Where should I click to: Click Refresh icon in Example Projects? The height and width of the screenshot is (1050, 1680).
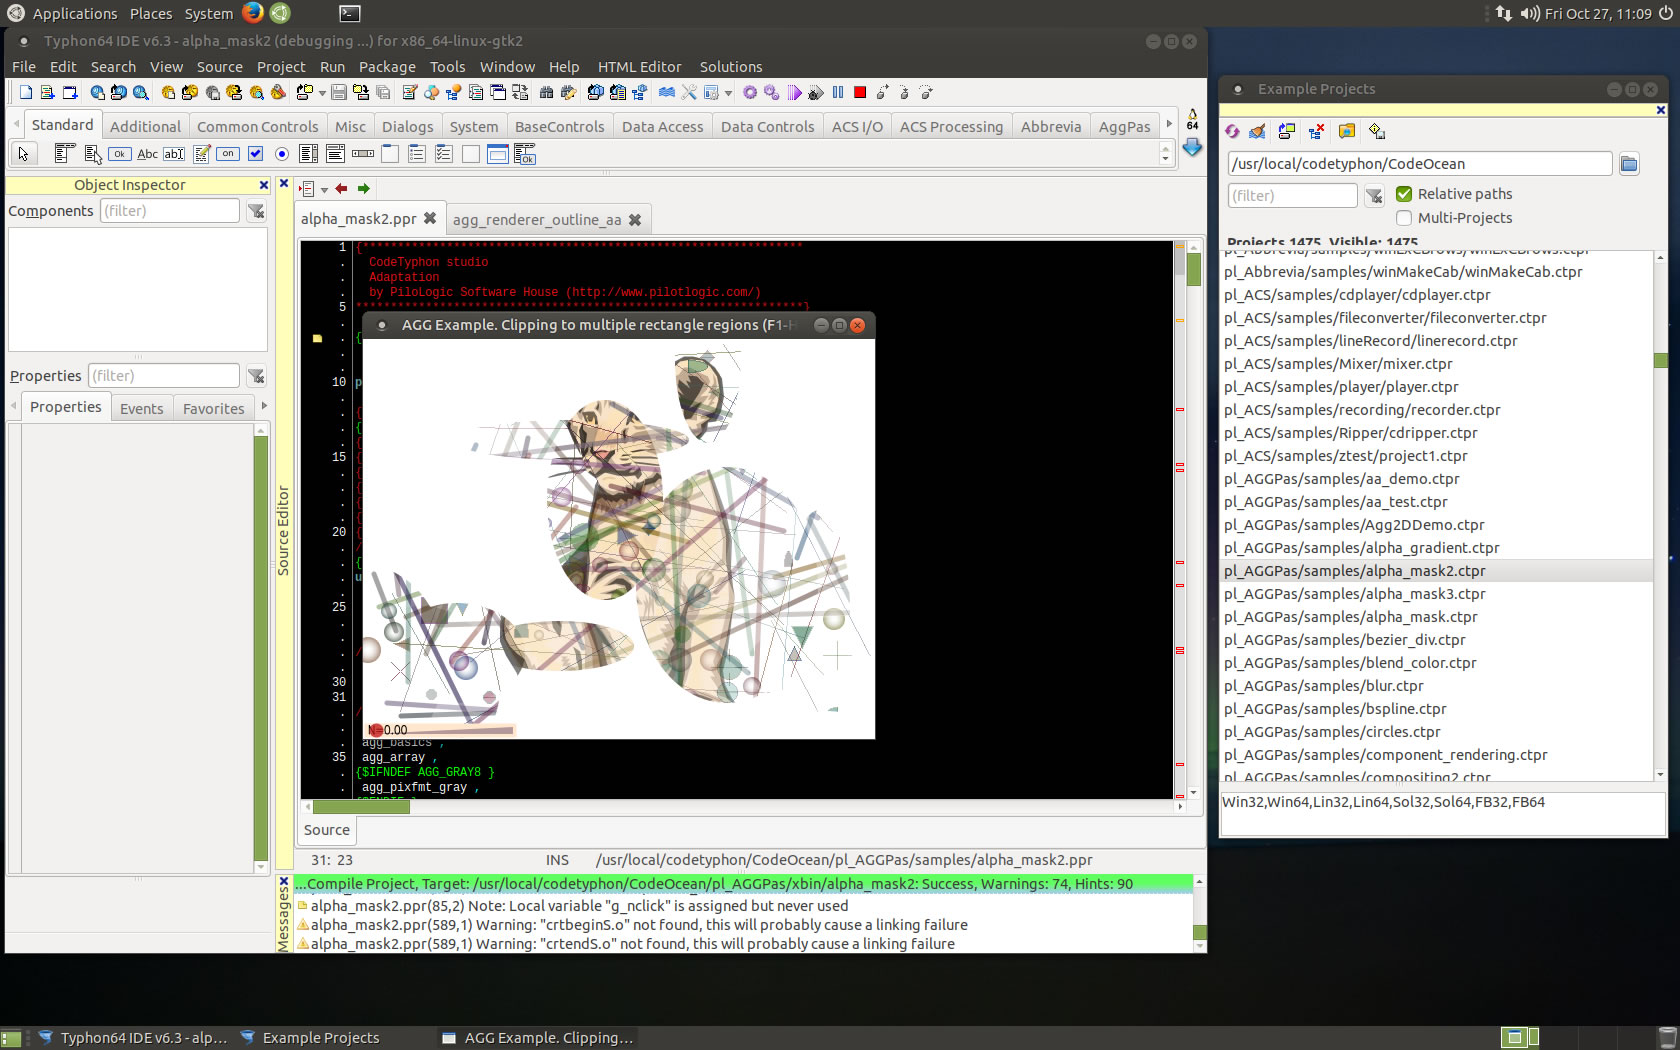point(1233,131)
